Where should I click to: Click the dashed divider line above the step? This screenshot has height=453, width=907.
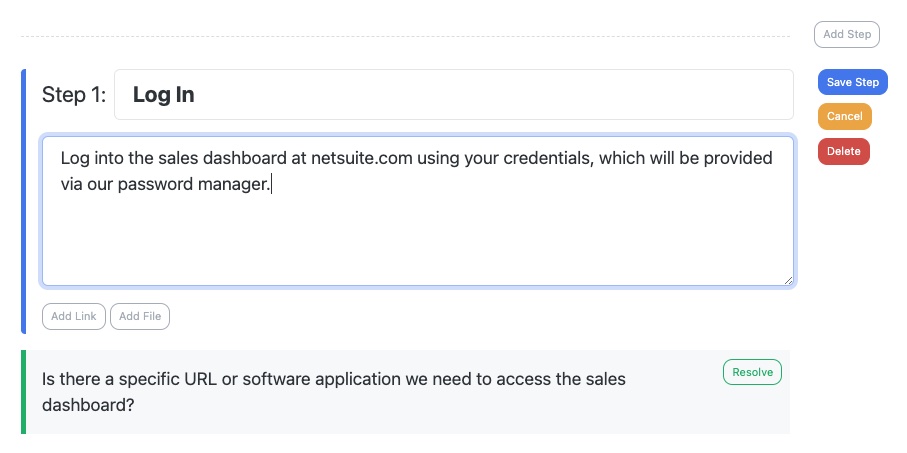[x=405, y=36]
